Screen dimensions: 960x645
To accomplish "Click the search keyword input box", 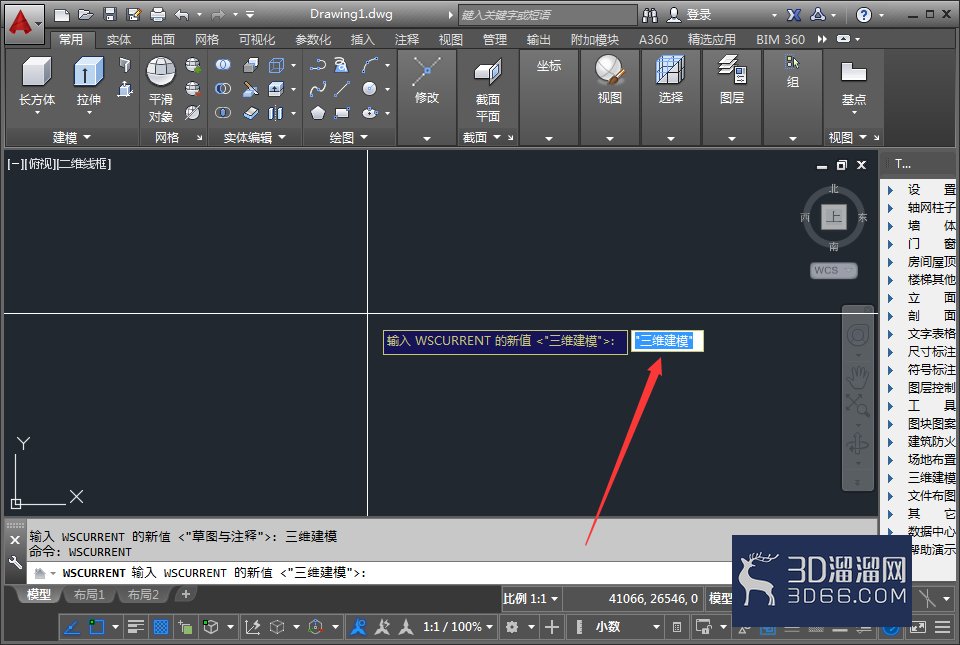I will 547,15.
